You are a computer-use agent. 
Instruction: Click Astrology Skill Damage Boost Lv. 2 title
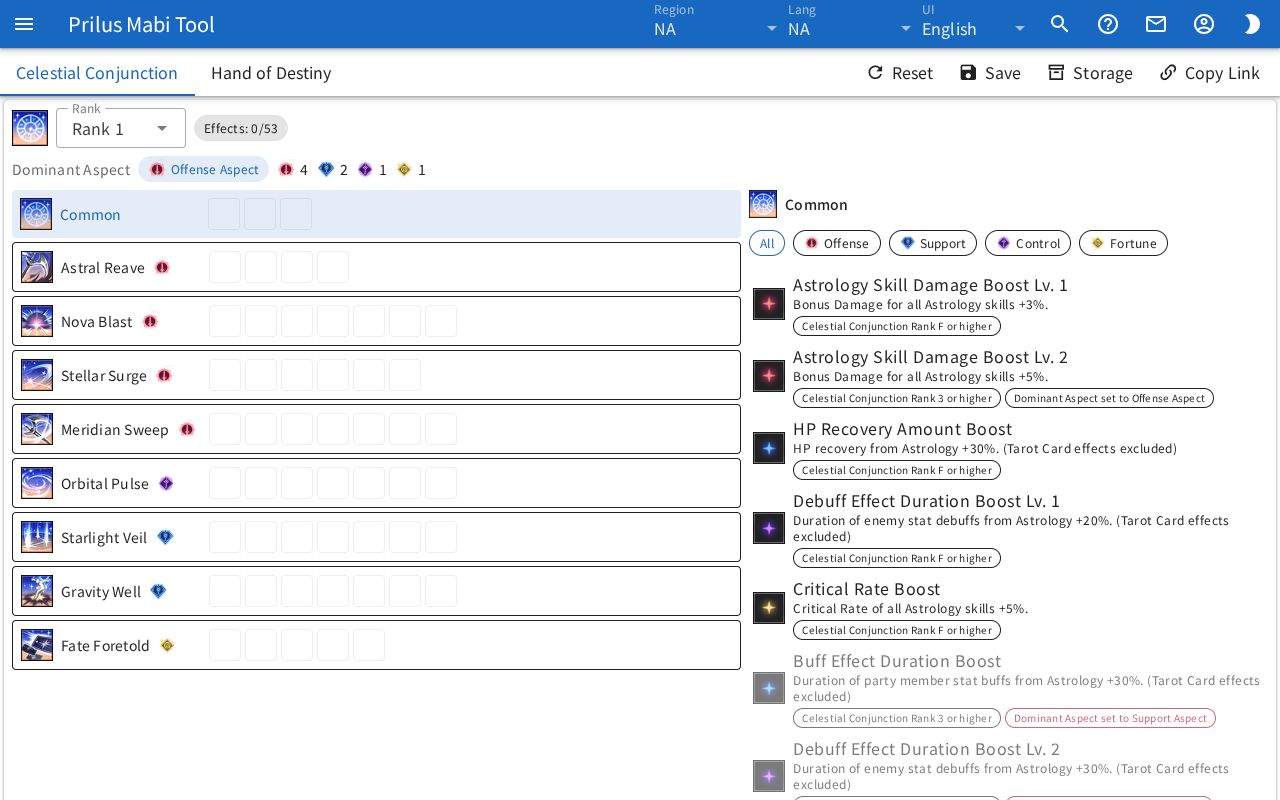coord(930,357)
